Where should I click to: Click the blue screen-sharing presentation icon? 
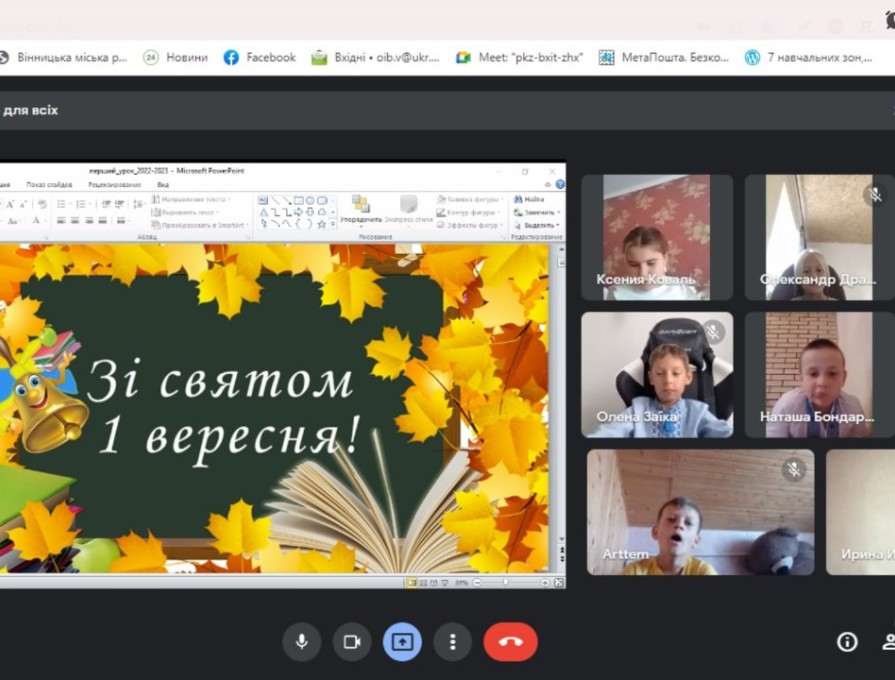click(x=402, y=642)
